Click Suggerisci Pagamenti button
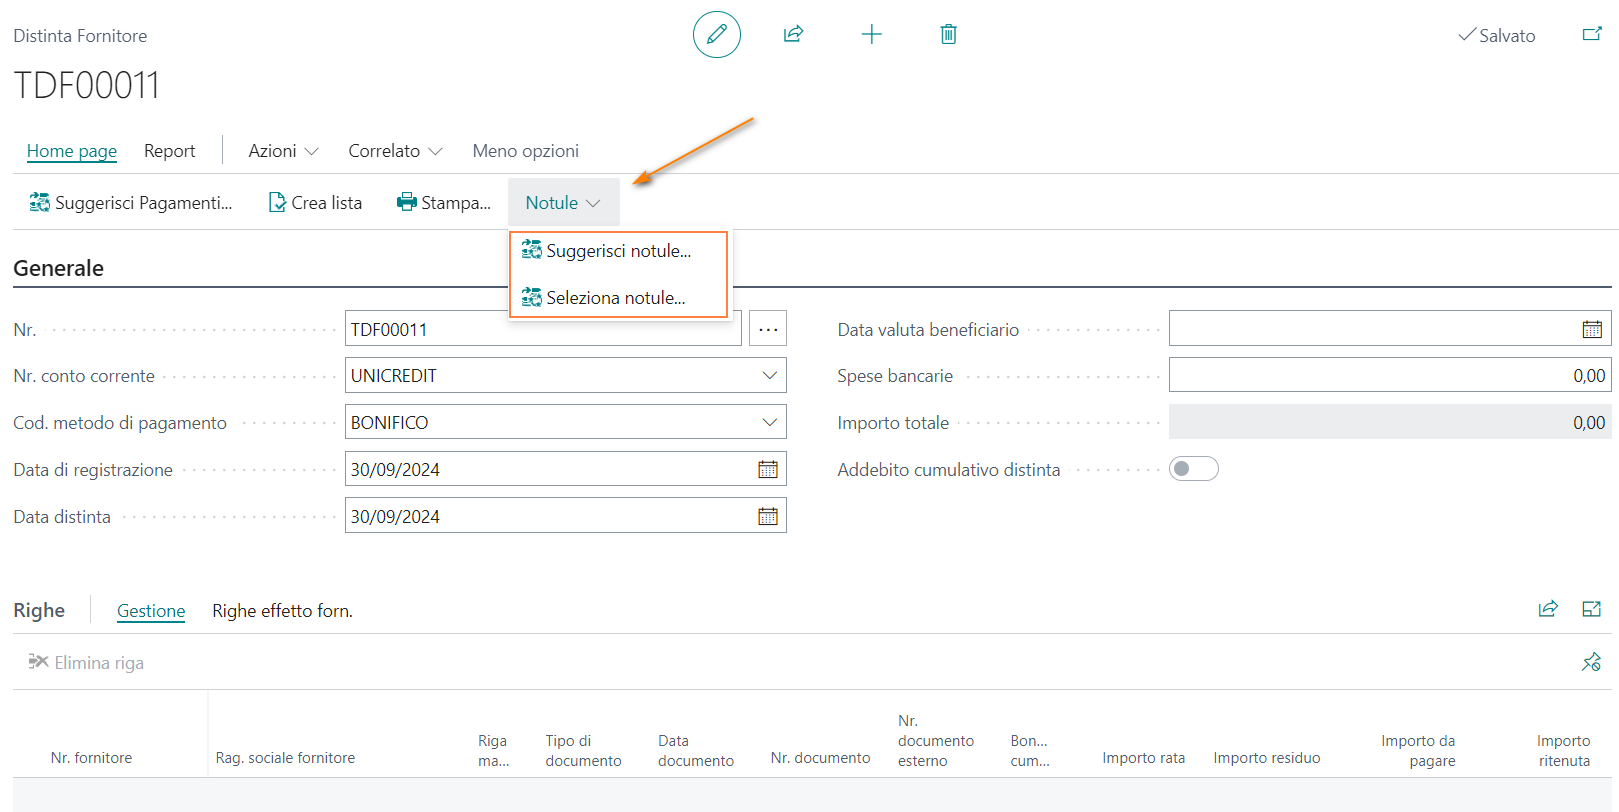1619x812 pixels. [x=131, y=203]
